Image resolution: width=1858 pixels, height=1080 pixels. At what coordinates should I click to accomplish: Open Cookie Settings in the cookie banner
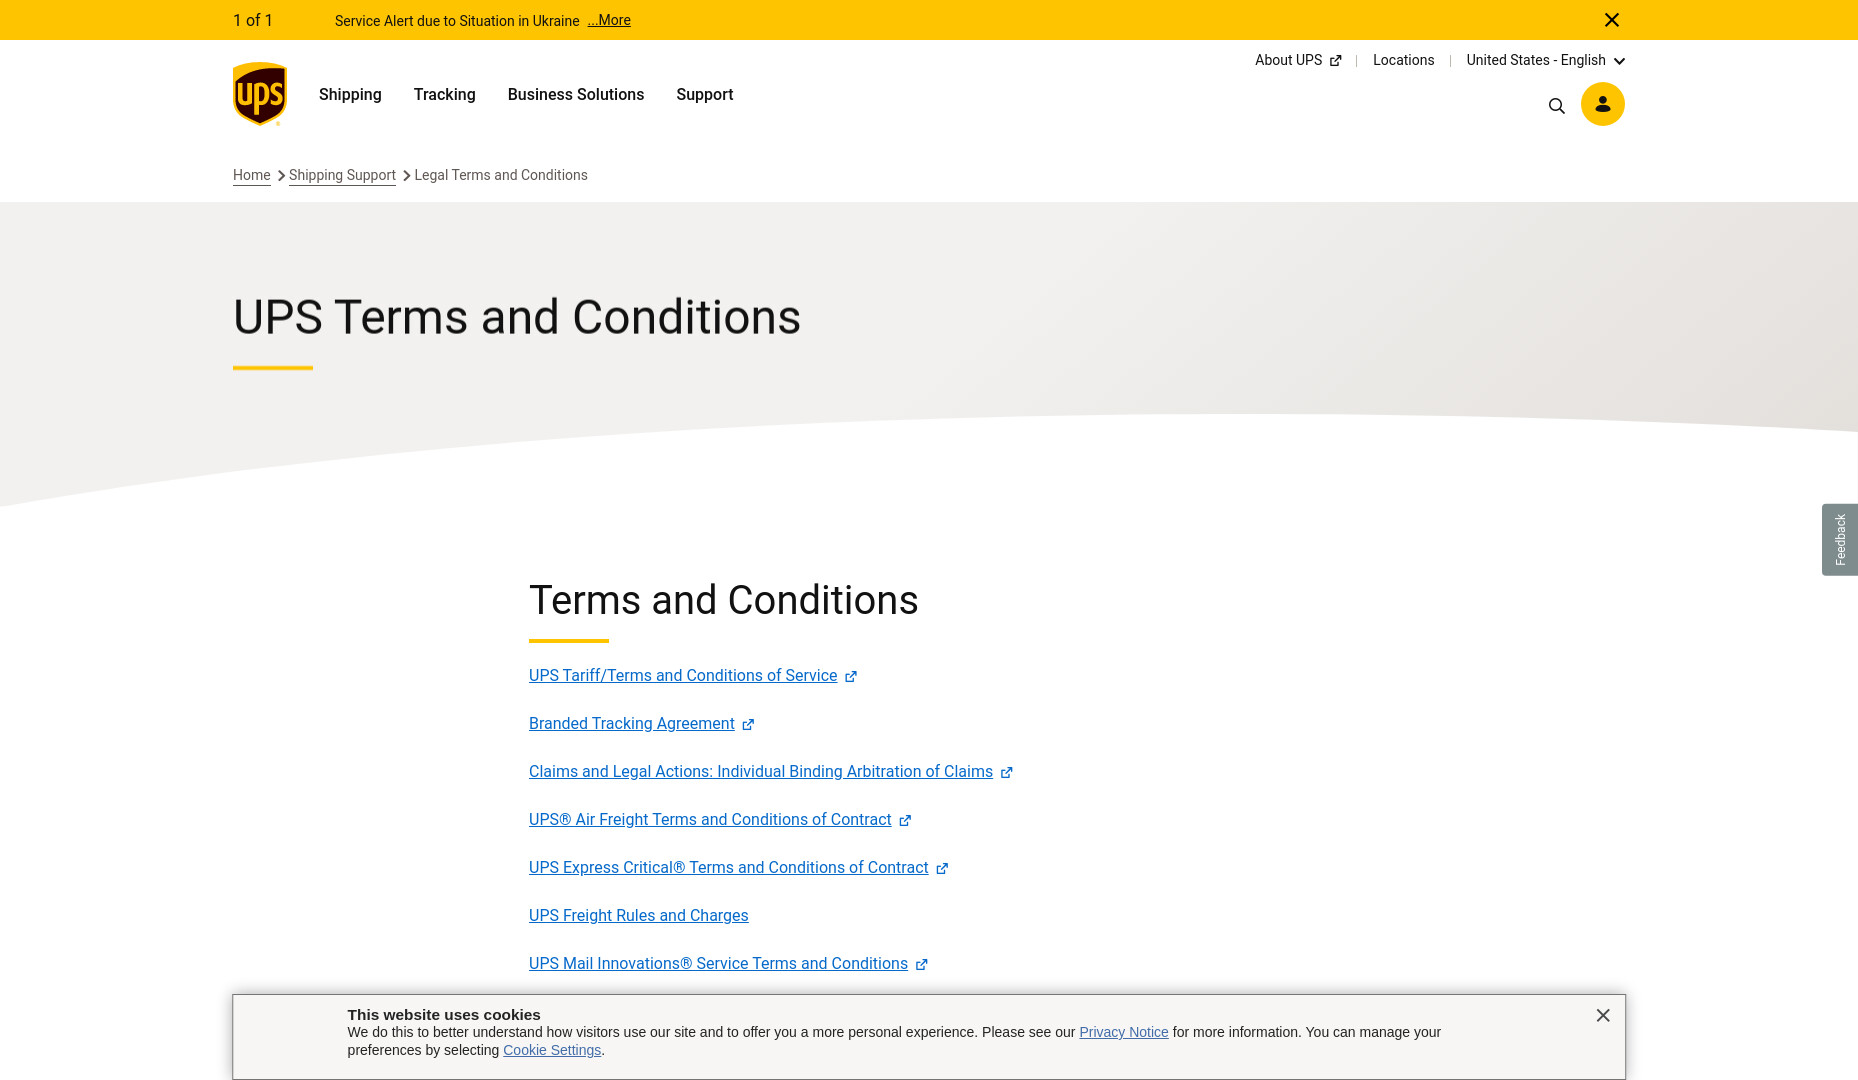[552, 1050]
